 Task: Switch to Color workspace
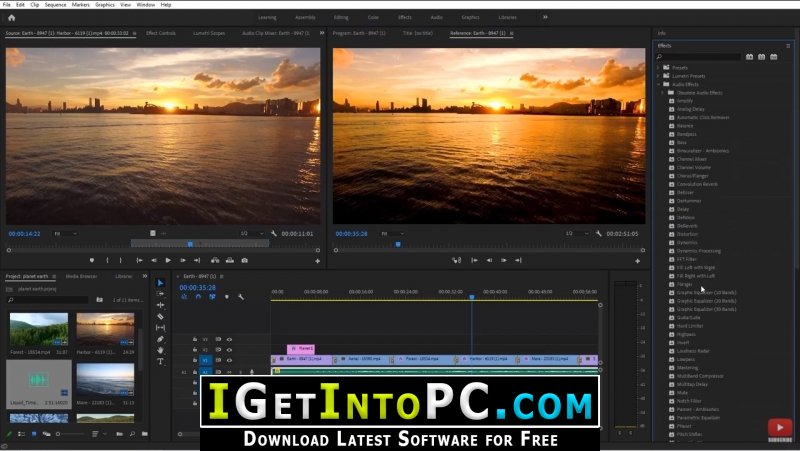pos(373,17)
